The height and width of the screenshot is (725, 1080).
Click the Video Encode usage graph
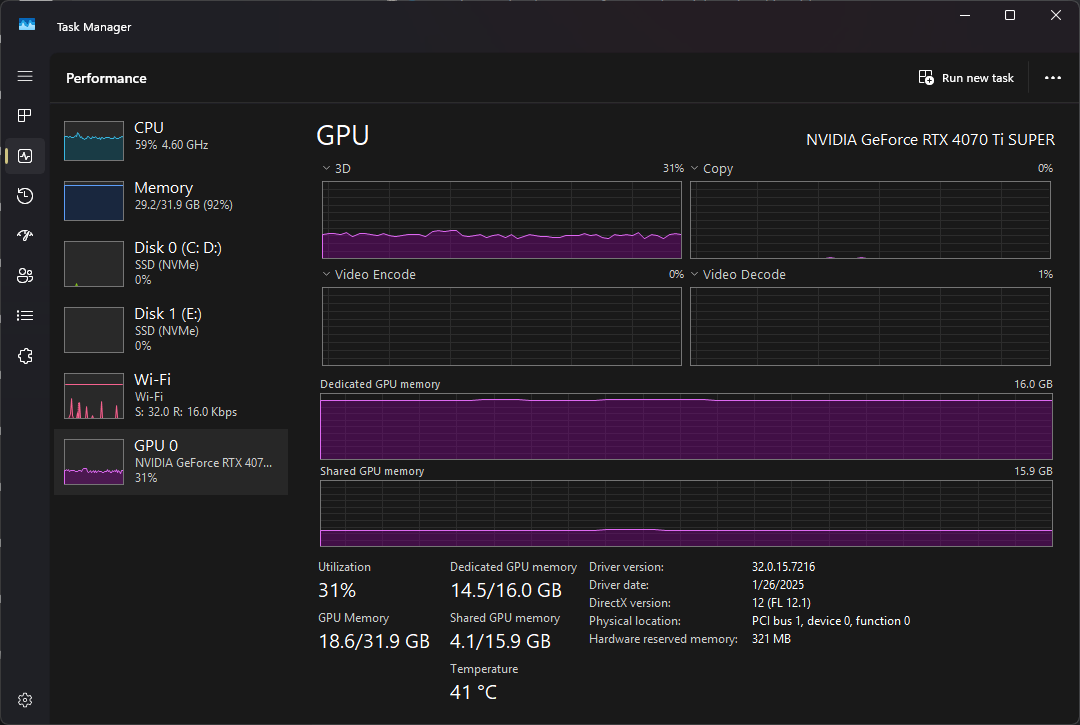pos(501,326)
